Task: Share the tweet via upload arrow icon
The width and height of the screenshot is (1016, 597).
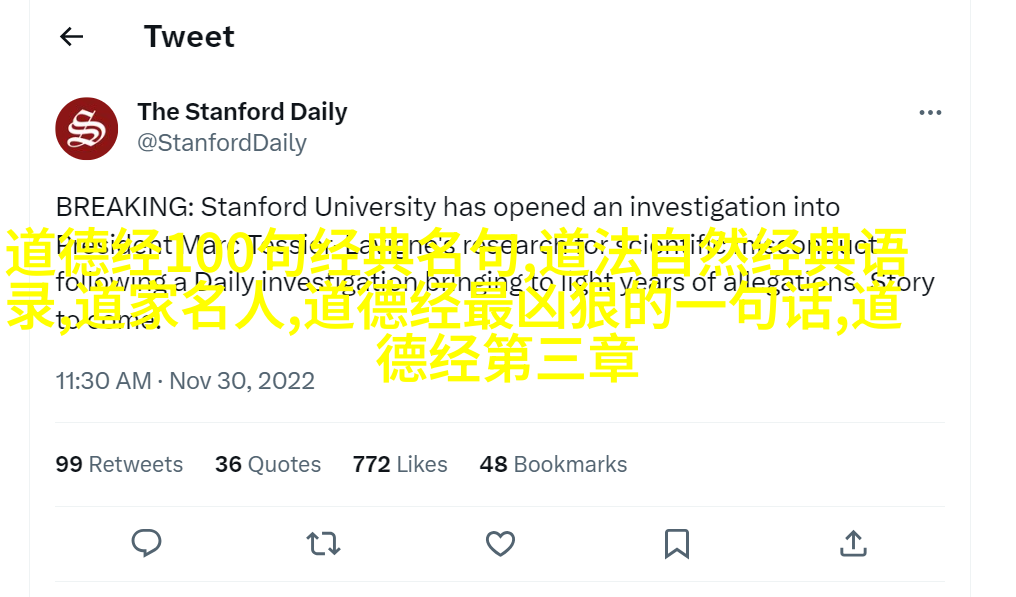Action: click(x=853, y=543)
